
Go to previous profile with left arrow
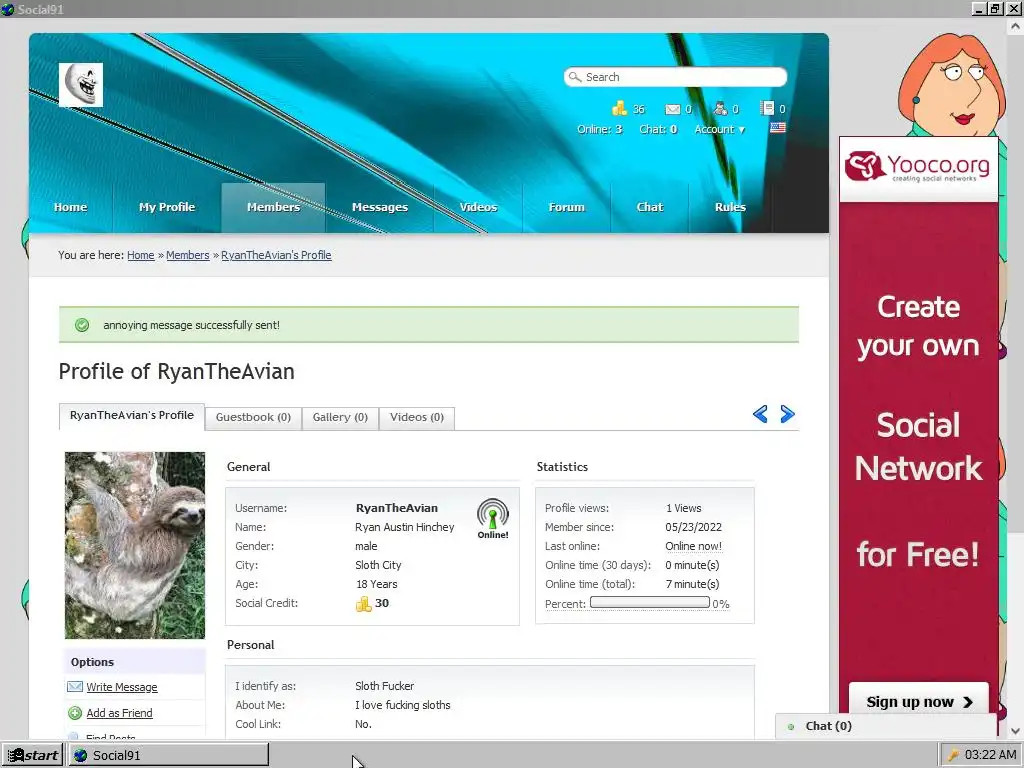pyautogui.click(x=760, y=414)
